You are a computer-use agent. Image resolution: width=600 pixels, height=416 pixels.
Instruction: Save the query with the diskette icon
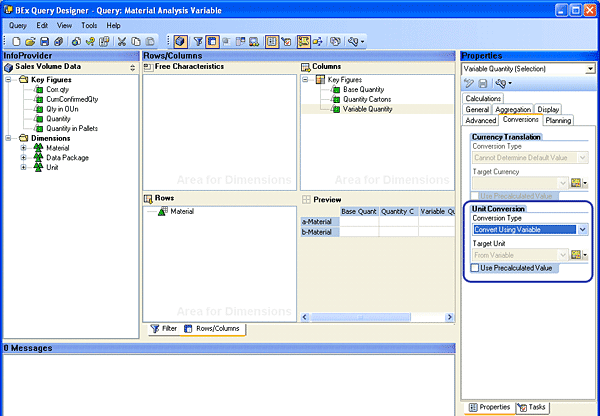pos(43,41)
